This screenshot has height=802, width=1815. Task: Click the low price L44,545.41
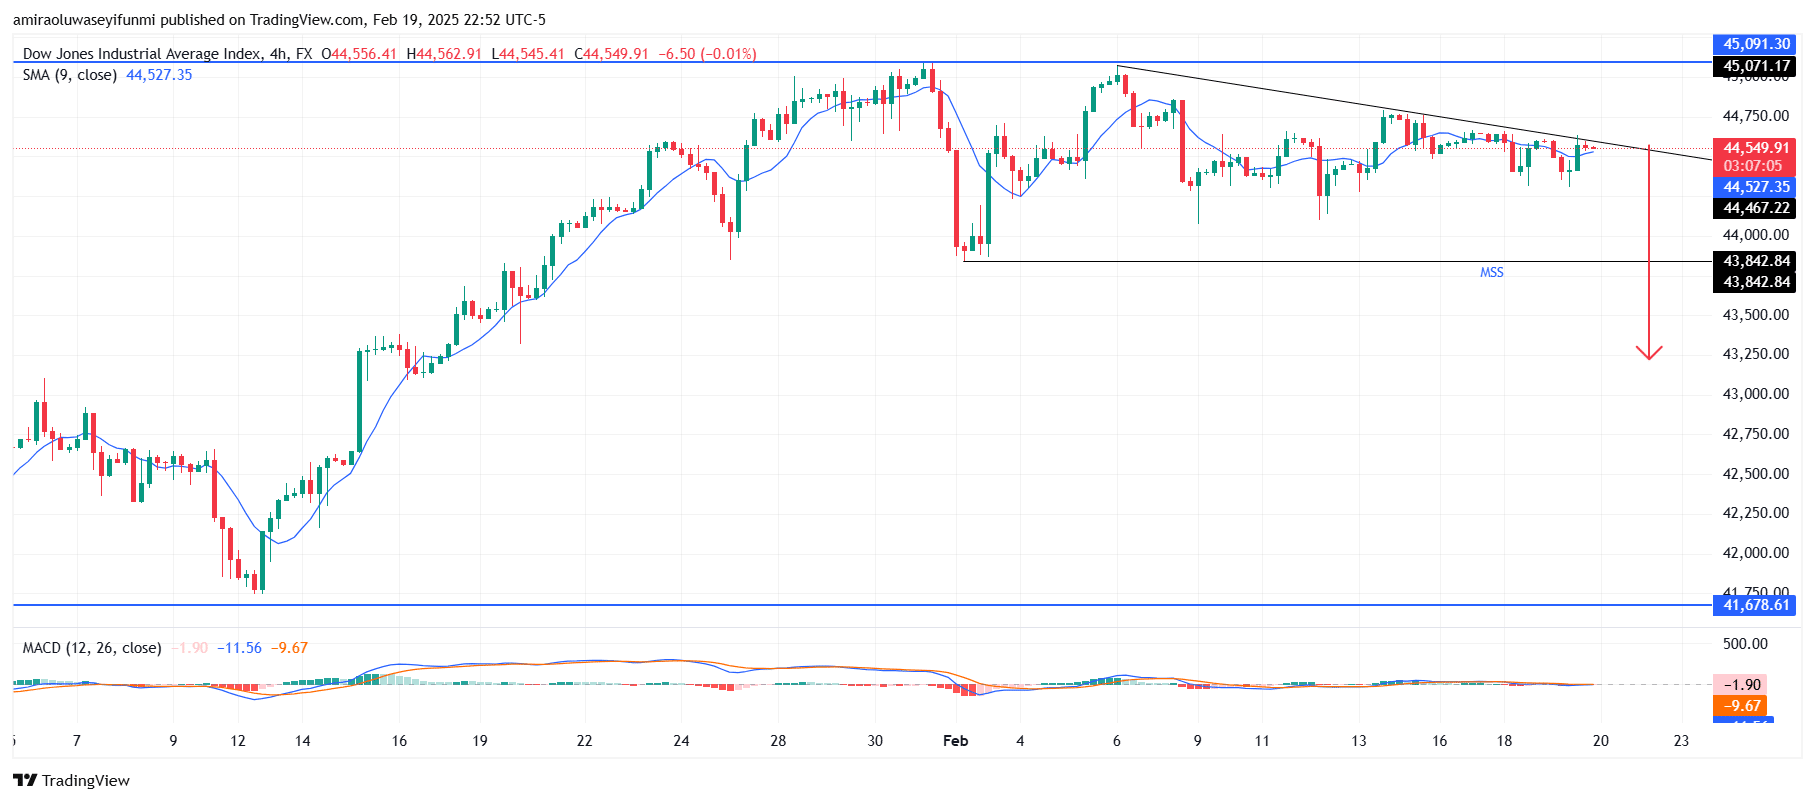[528, 54]
